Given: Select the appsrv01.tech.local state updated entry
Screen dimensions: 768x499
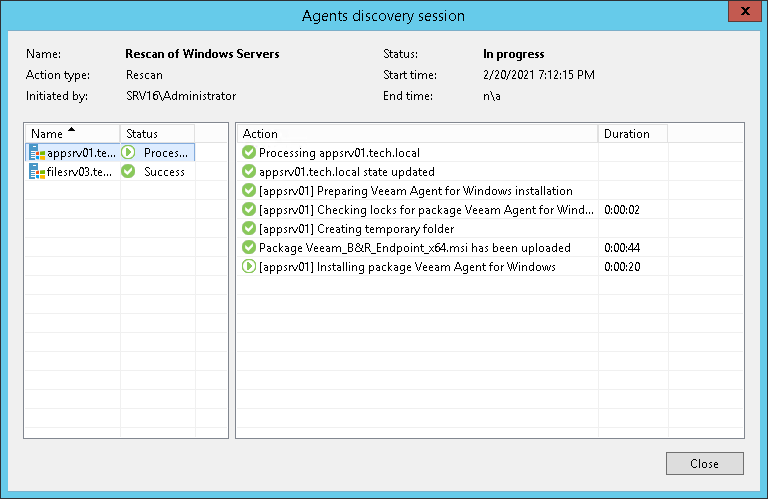Looking at the screenshot, I should pyautogui.click(x=346, y=172).
